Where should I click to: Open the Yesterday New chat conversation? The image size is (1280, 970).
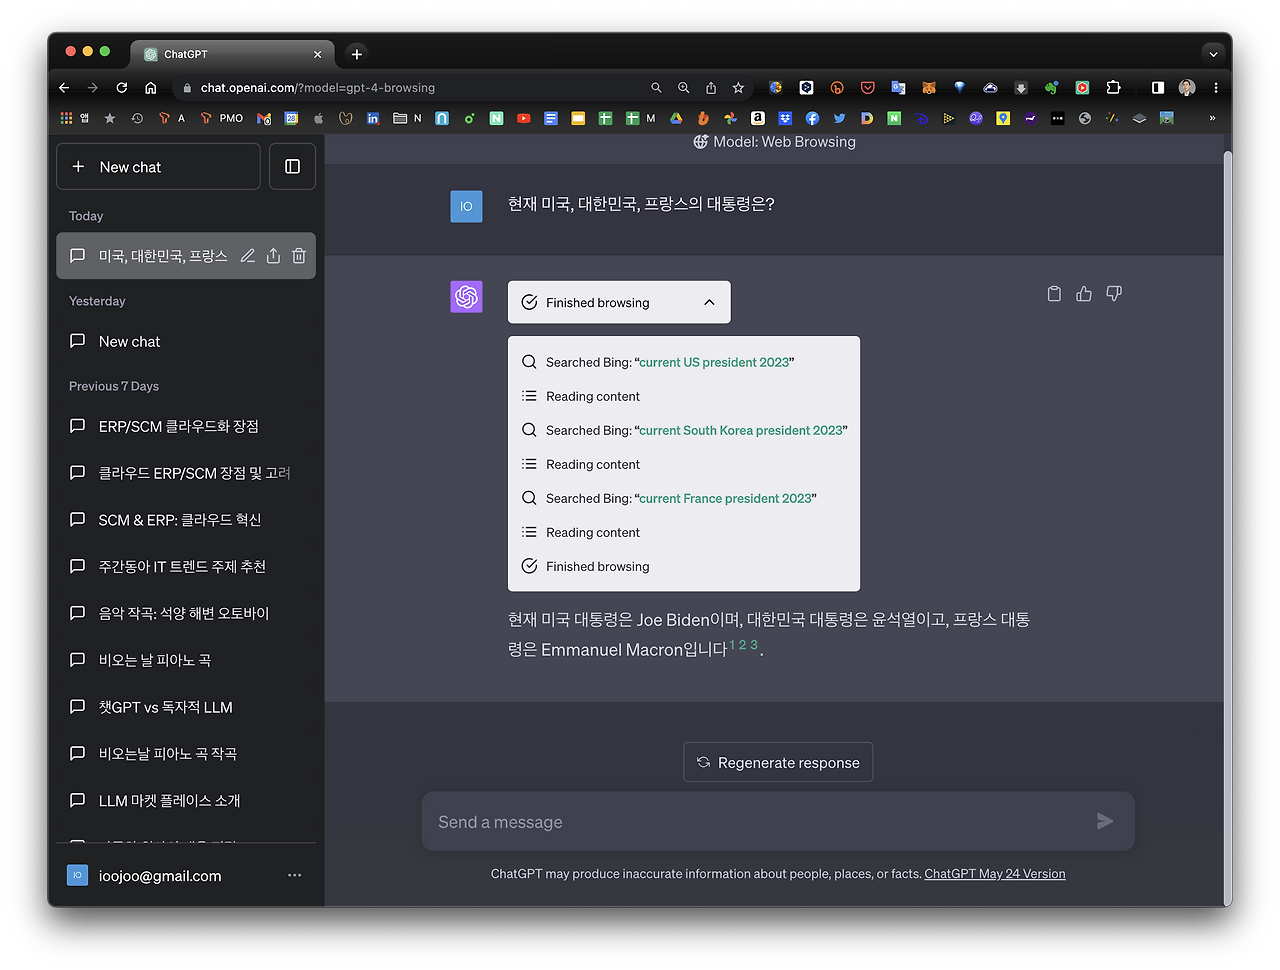pyautogui.click(x=186, y=341)
